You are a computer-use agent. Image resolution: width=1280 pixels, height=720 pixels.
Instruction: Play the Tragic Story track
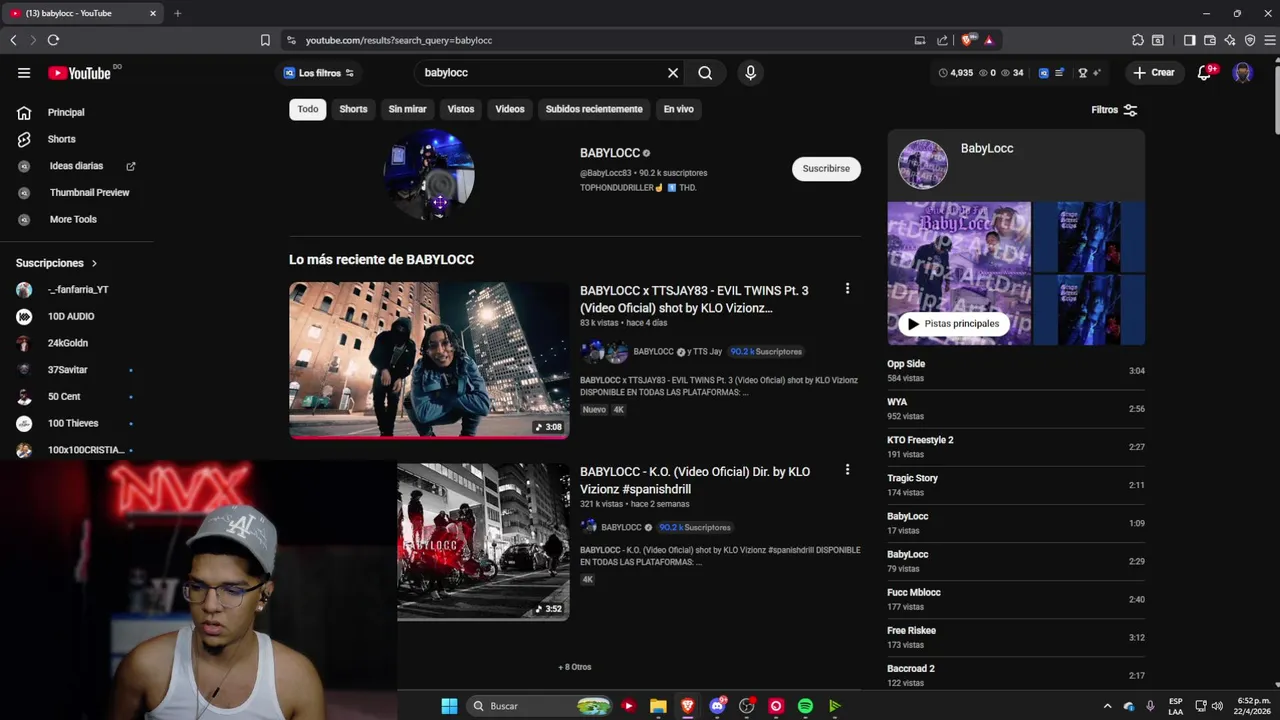point(1016,485)
